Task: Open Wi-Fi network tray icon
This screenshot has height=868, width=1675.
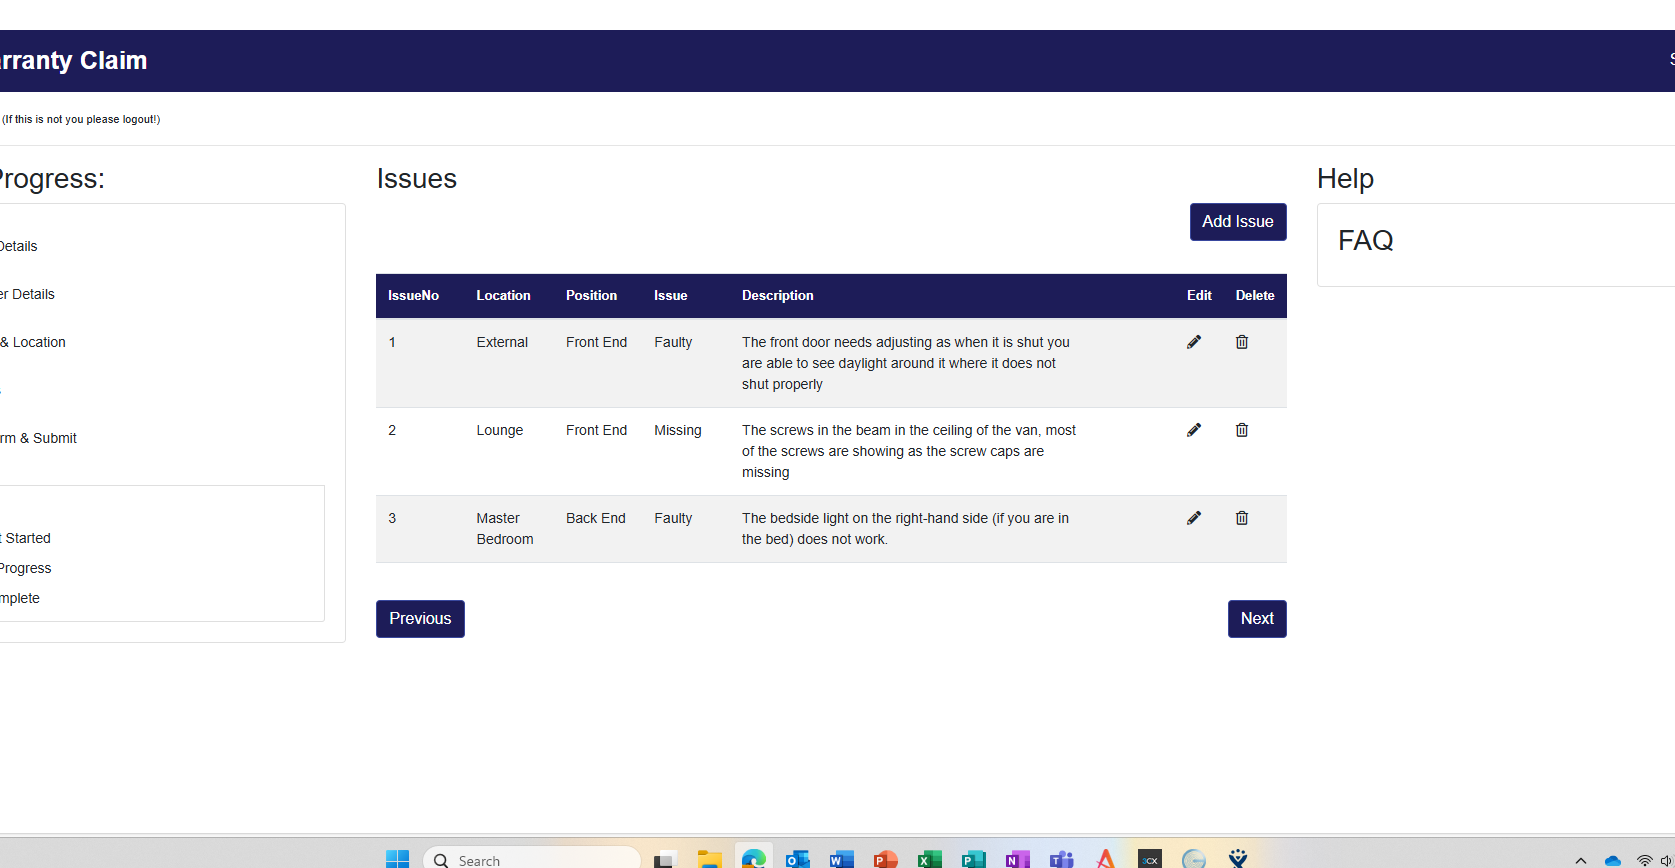Action: (1644, 860)
